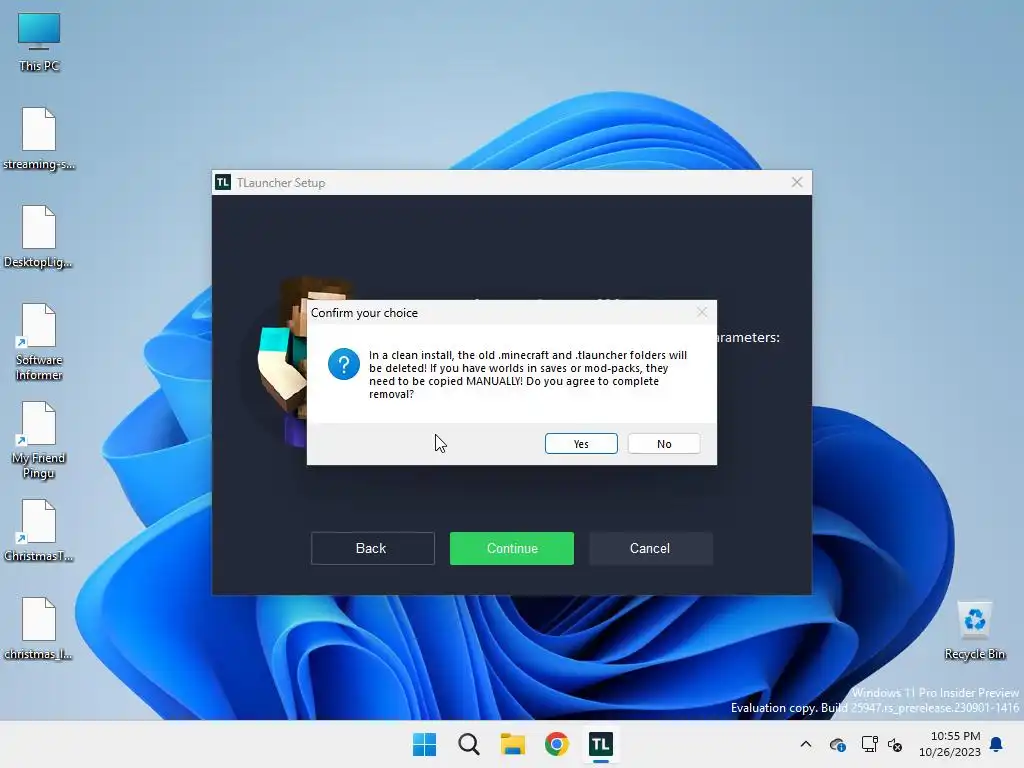Click the 'TLauncher Setup' title text
1024x768 pixels.
tap(281, 183)
